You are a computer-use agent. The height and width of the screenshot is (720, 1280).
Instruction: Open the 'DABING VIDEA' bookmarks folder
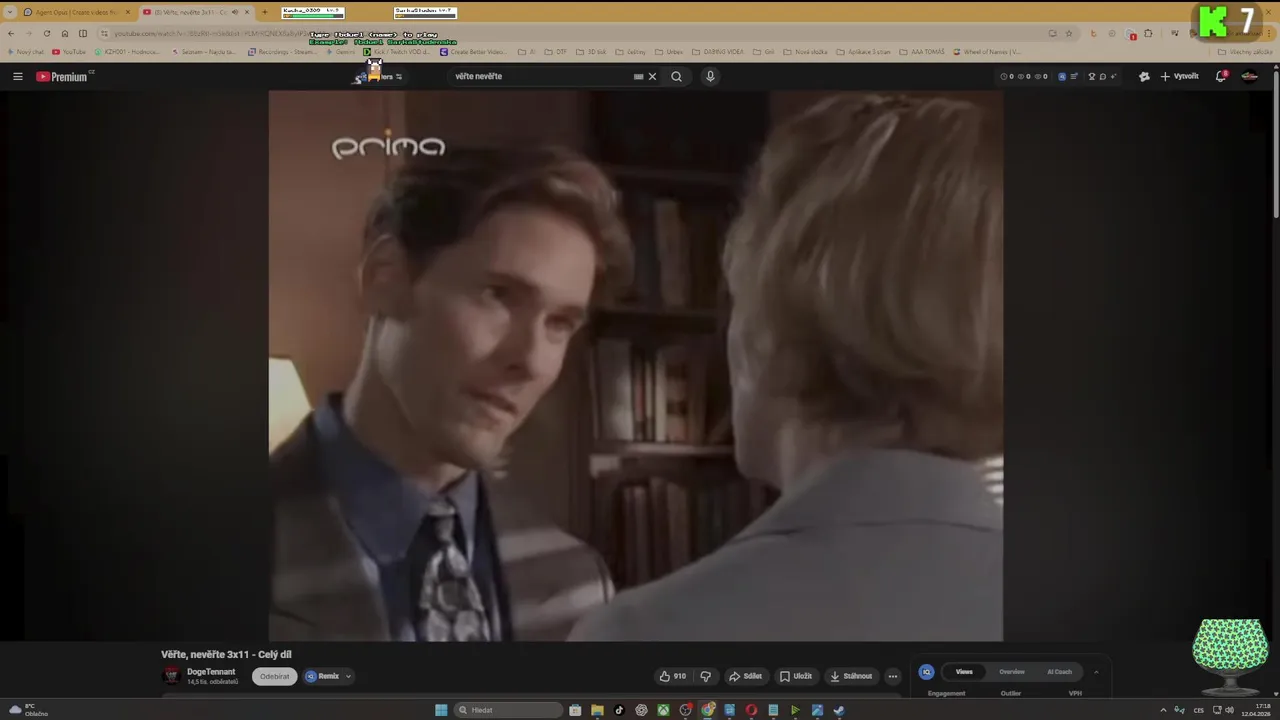coord(717,52)
